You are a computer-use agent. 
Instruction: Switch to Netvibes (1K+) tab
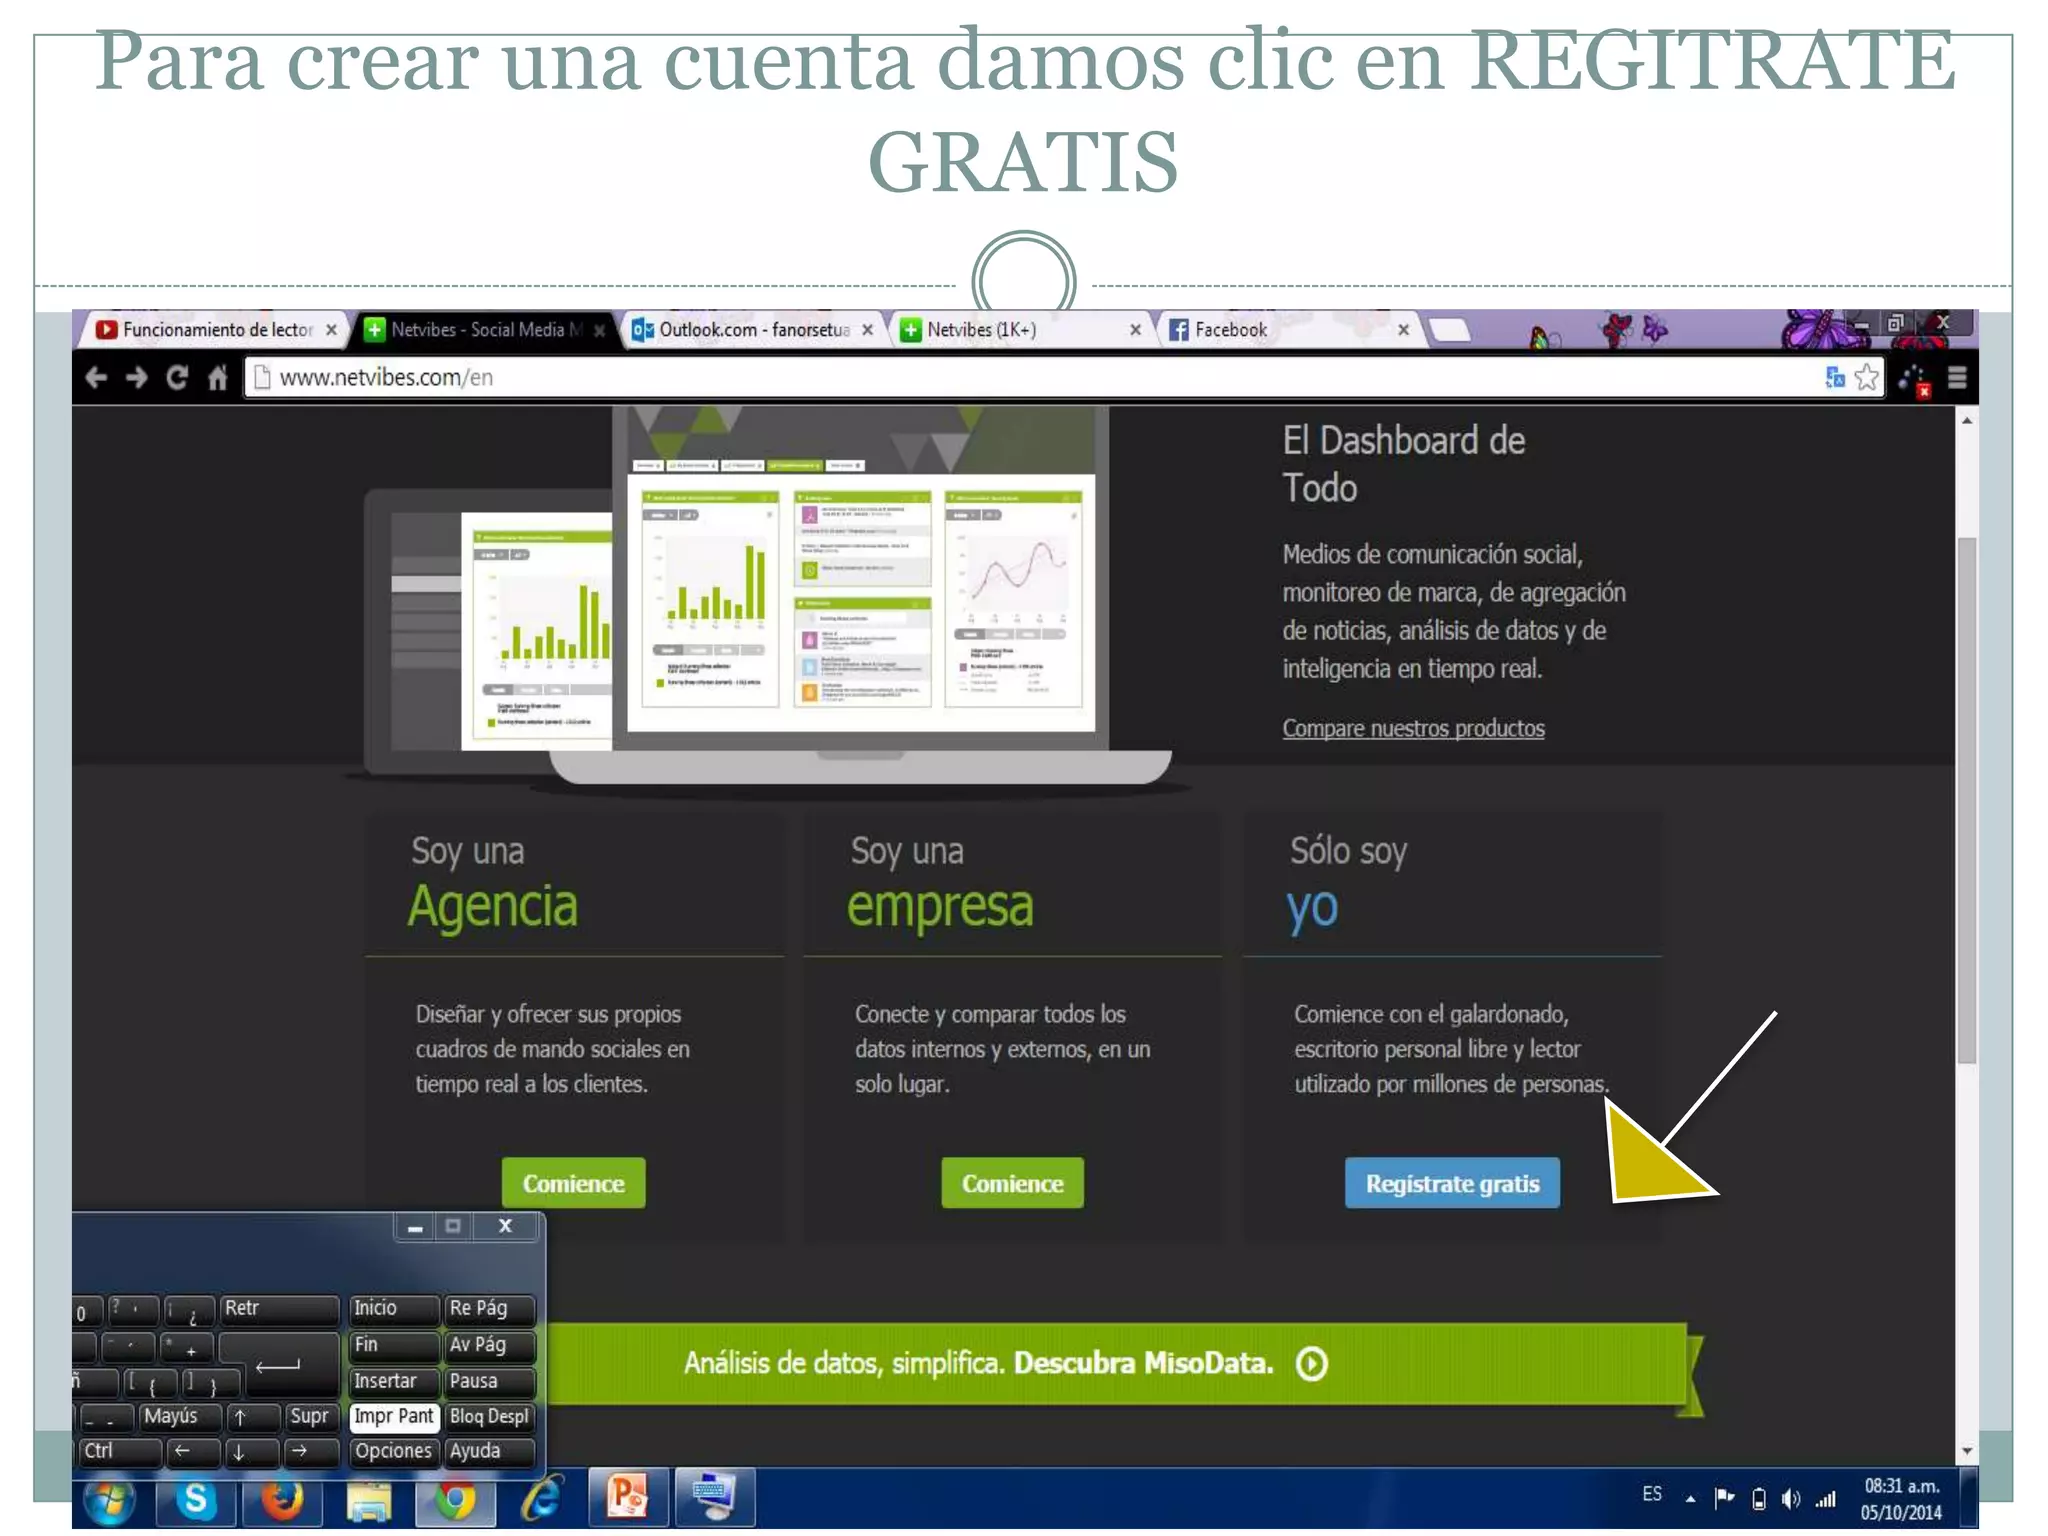tap(1020, 330)
